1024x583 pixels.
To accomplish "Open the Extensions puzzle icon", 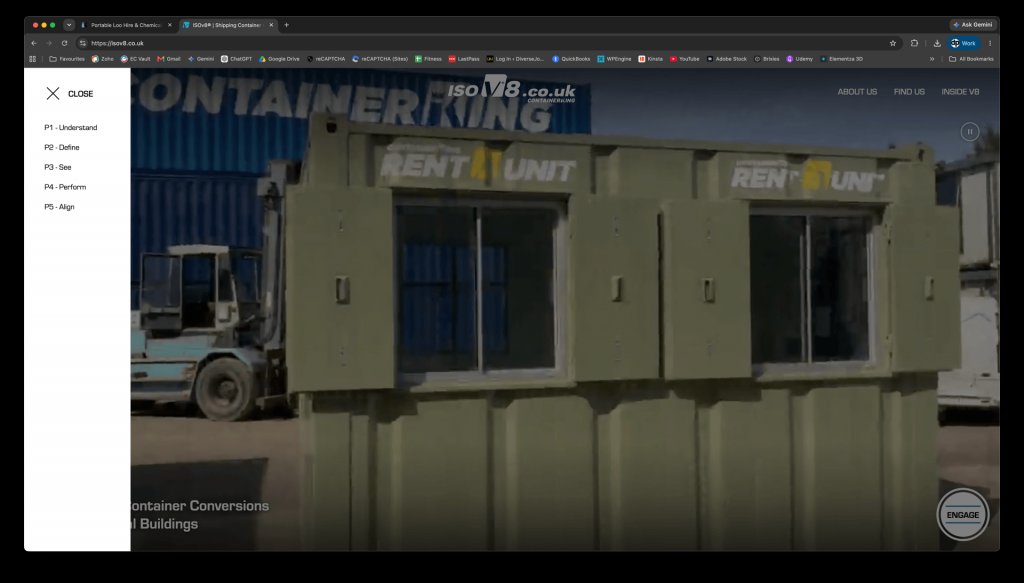I will coord(914,43).
